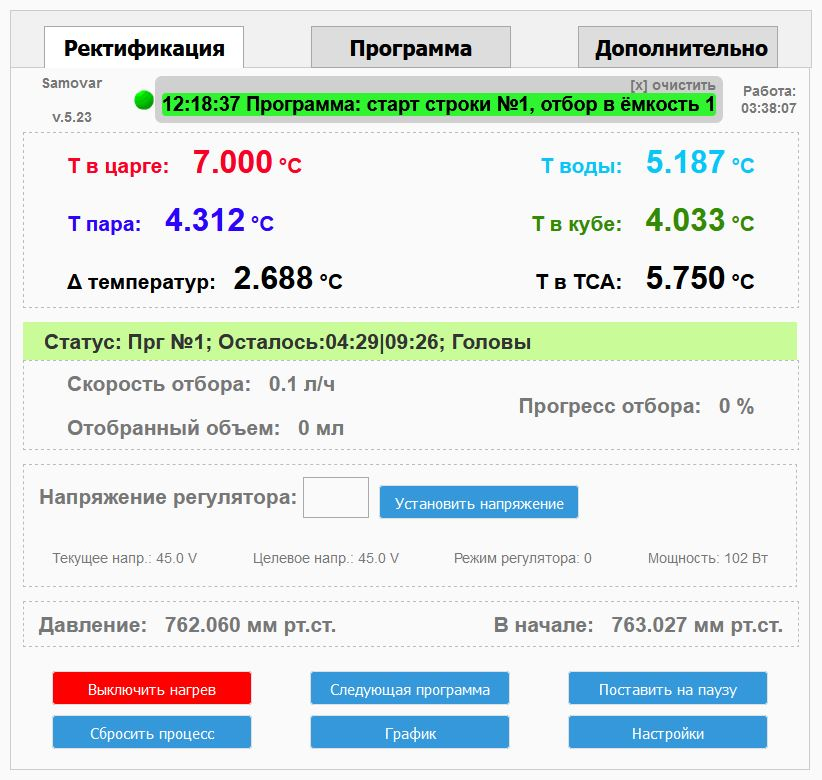Click the Т воды temperature value
The image size is (822, 780).
(700, 162)
